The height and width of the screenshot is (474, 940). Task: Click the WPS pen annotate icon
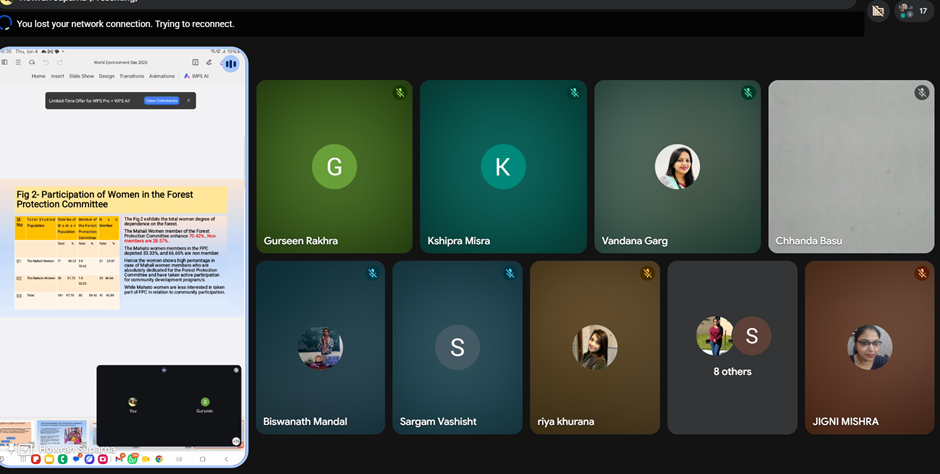[209, 62]
